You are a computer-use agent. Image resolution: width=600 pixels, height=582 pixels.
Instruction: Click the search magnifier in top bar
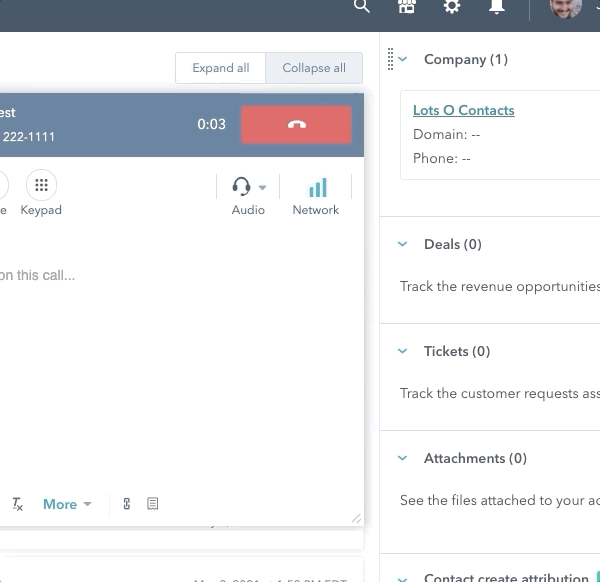362,7
